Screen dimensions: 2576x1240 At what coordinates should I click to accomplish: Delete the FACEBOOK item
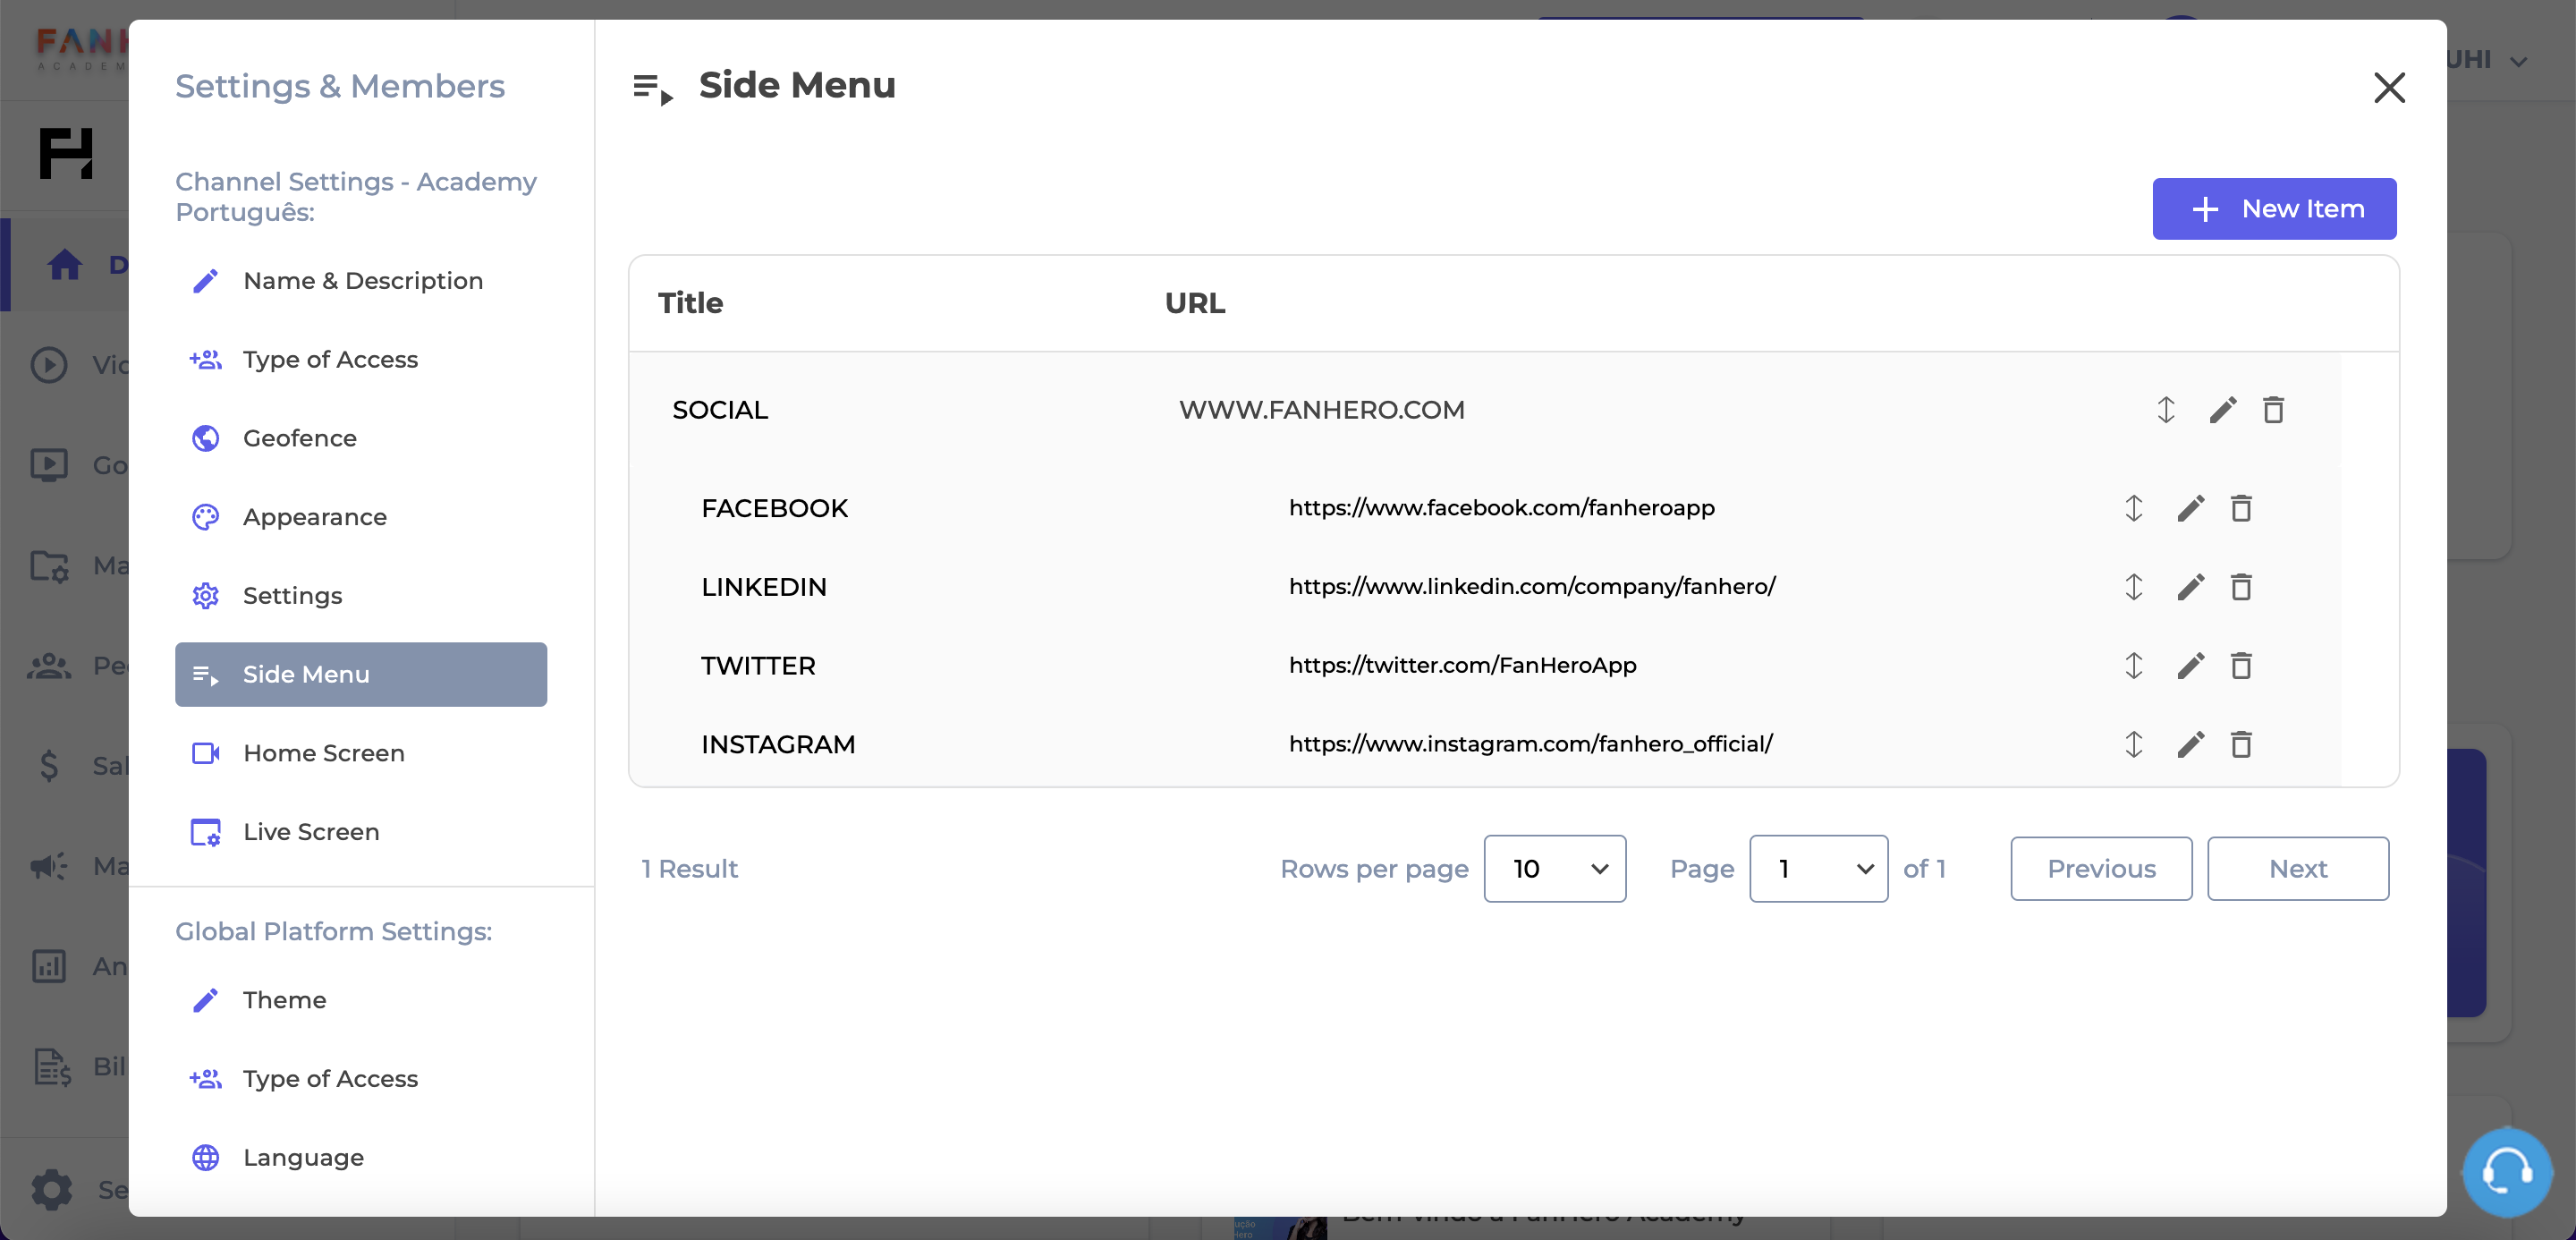click(x=2241, y=508)
